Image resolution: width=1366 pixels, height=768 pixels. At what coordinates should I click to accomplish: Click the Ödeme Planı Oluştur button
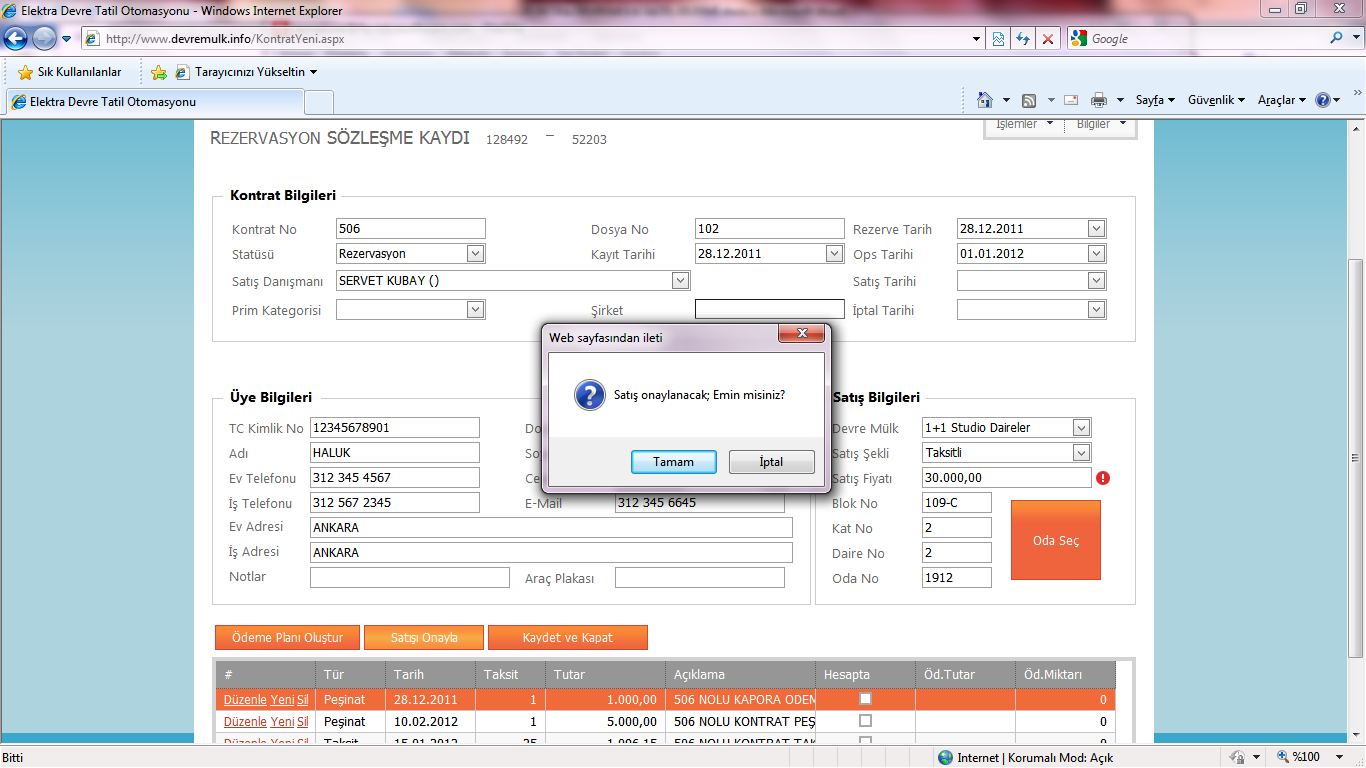[287, 638]
